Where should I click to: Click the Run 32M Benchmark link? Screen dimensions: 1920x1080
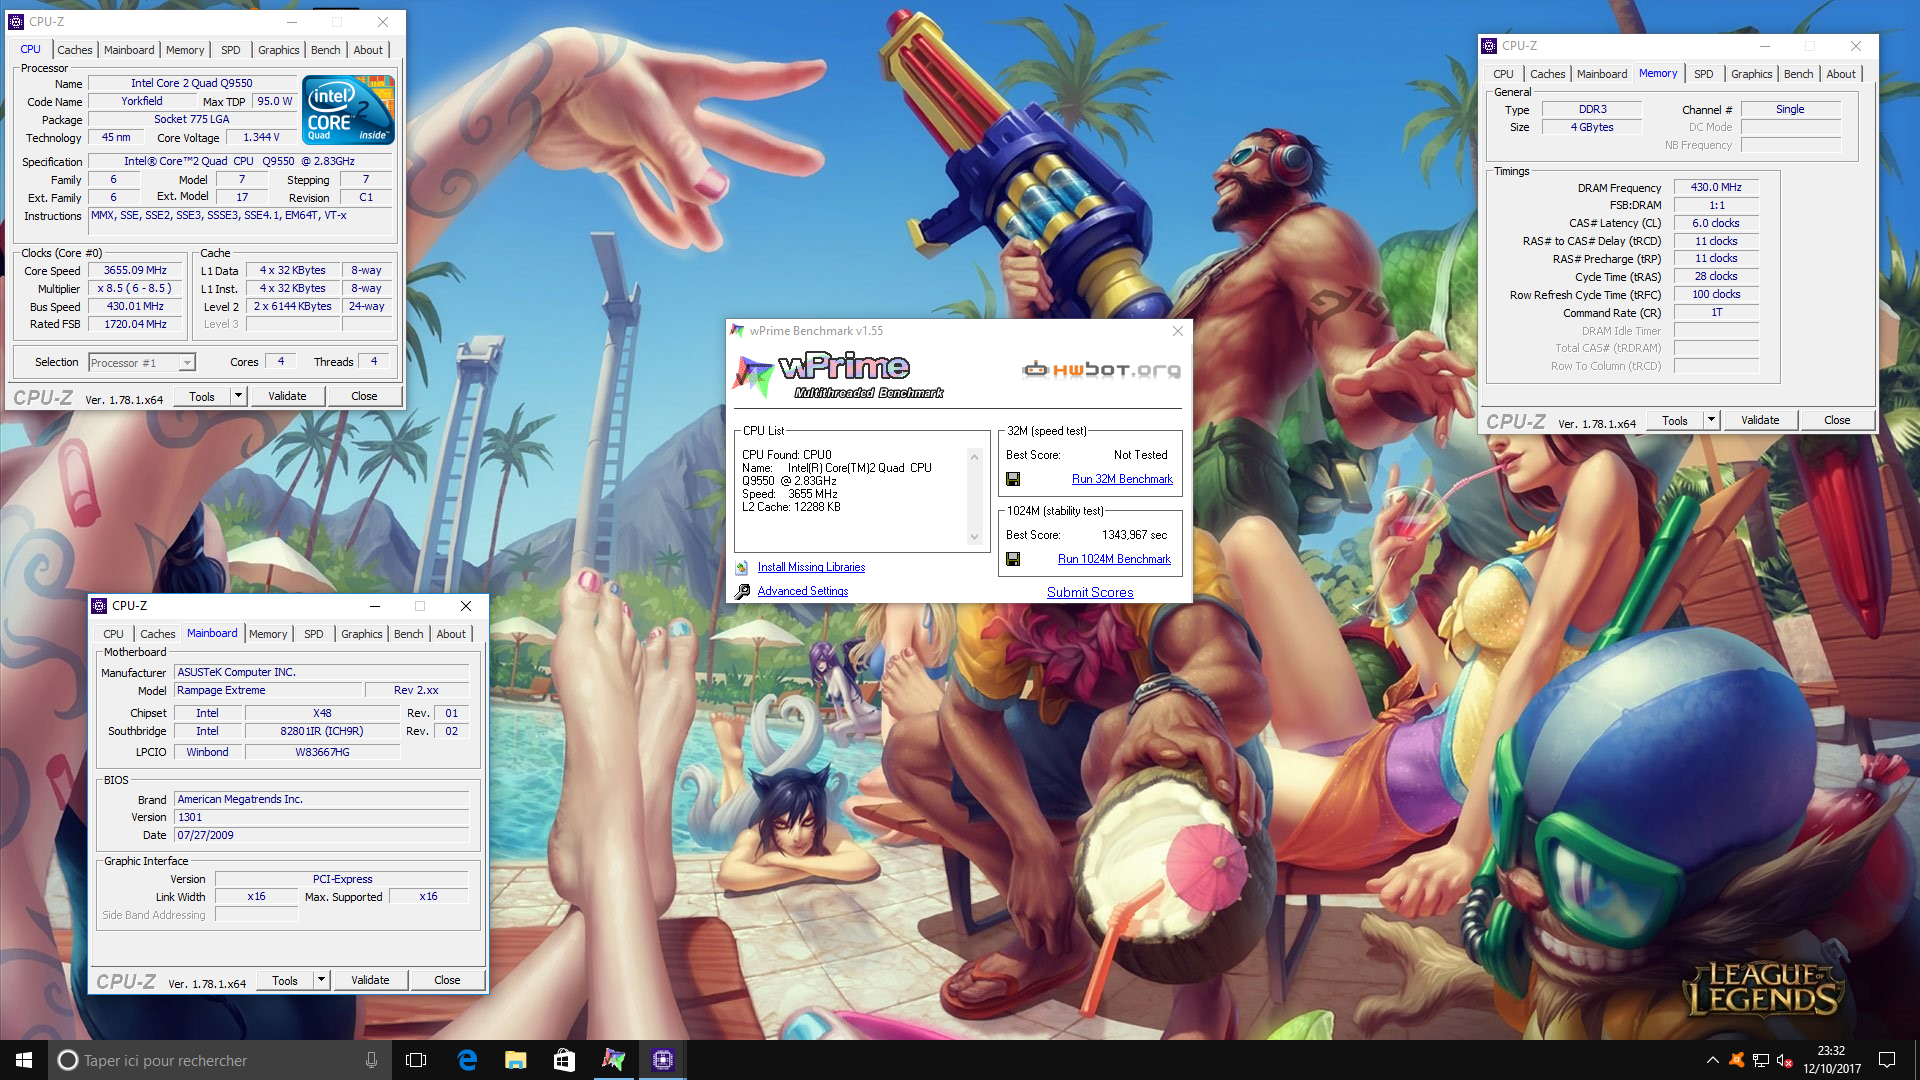(x=1122, y=479)
